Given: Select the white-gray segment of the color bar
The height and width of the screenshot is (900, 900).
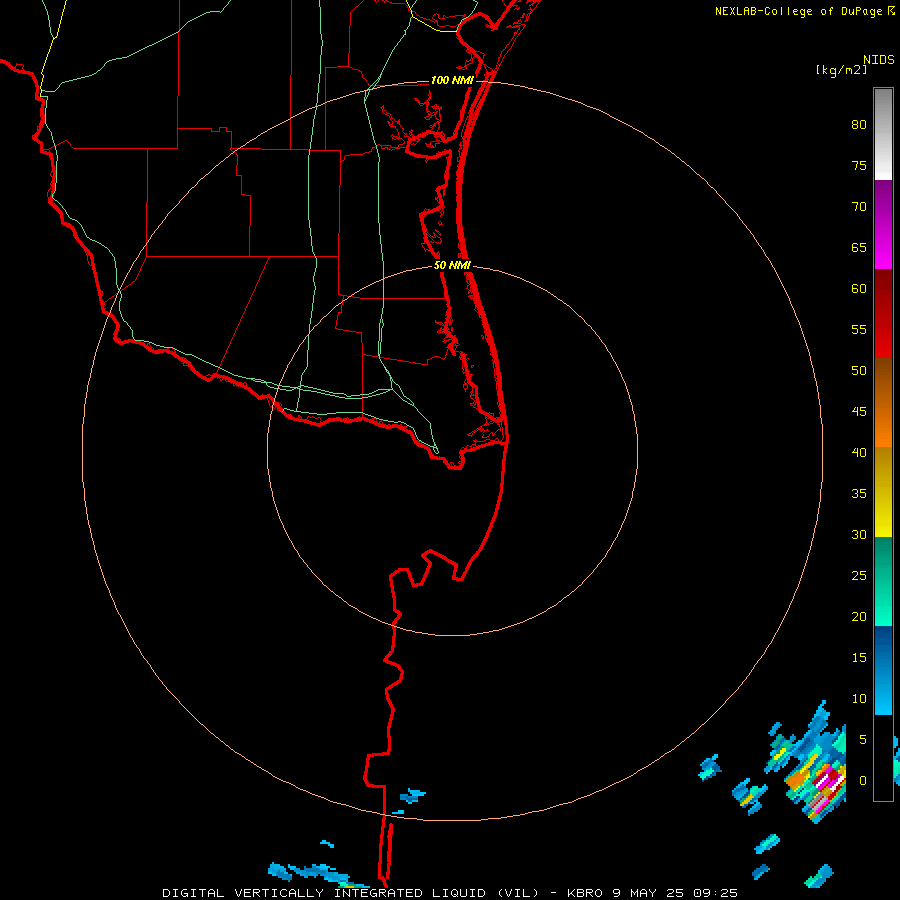Looking at the screenshot, I should pyautogui.click(x=883, y=134).
